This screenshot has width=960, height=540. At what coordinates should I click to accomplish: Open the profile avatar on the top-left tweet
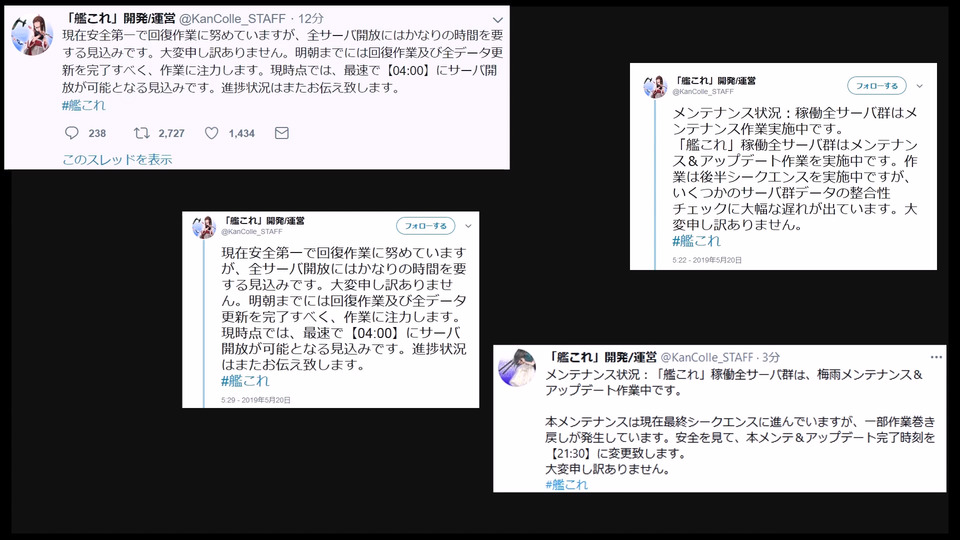[32, 34]
